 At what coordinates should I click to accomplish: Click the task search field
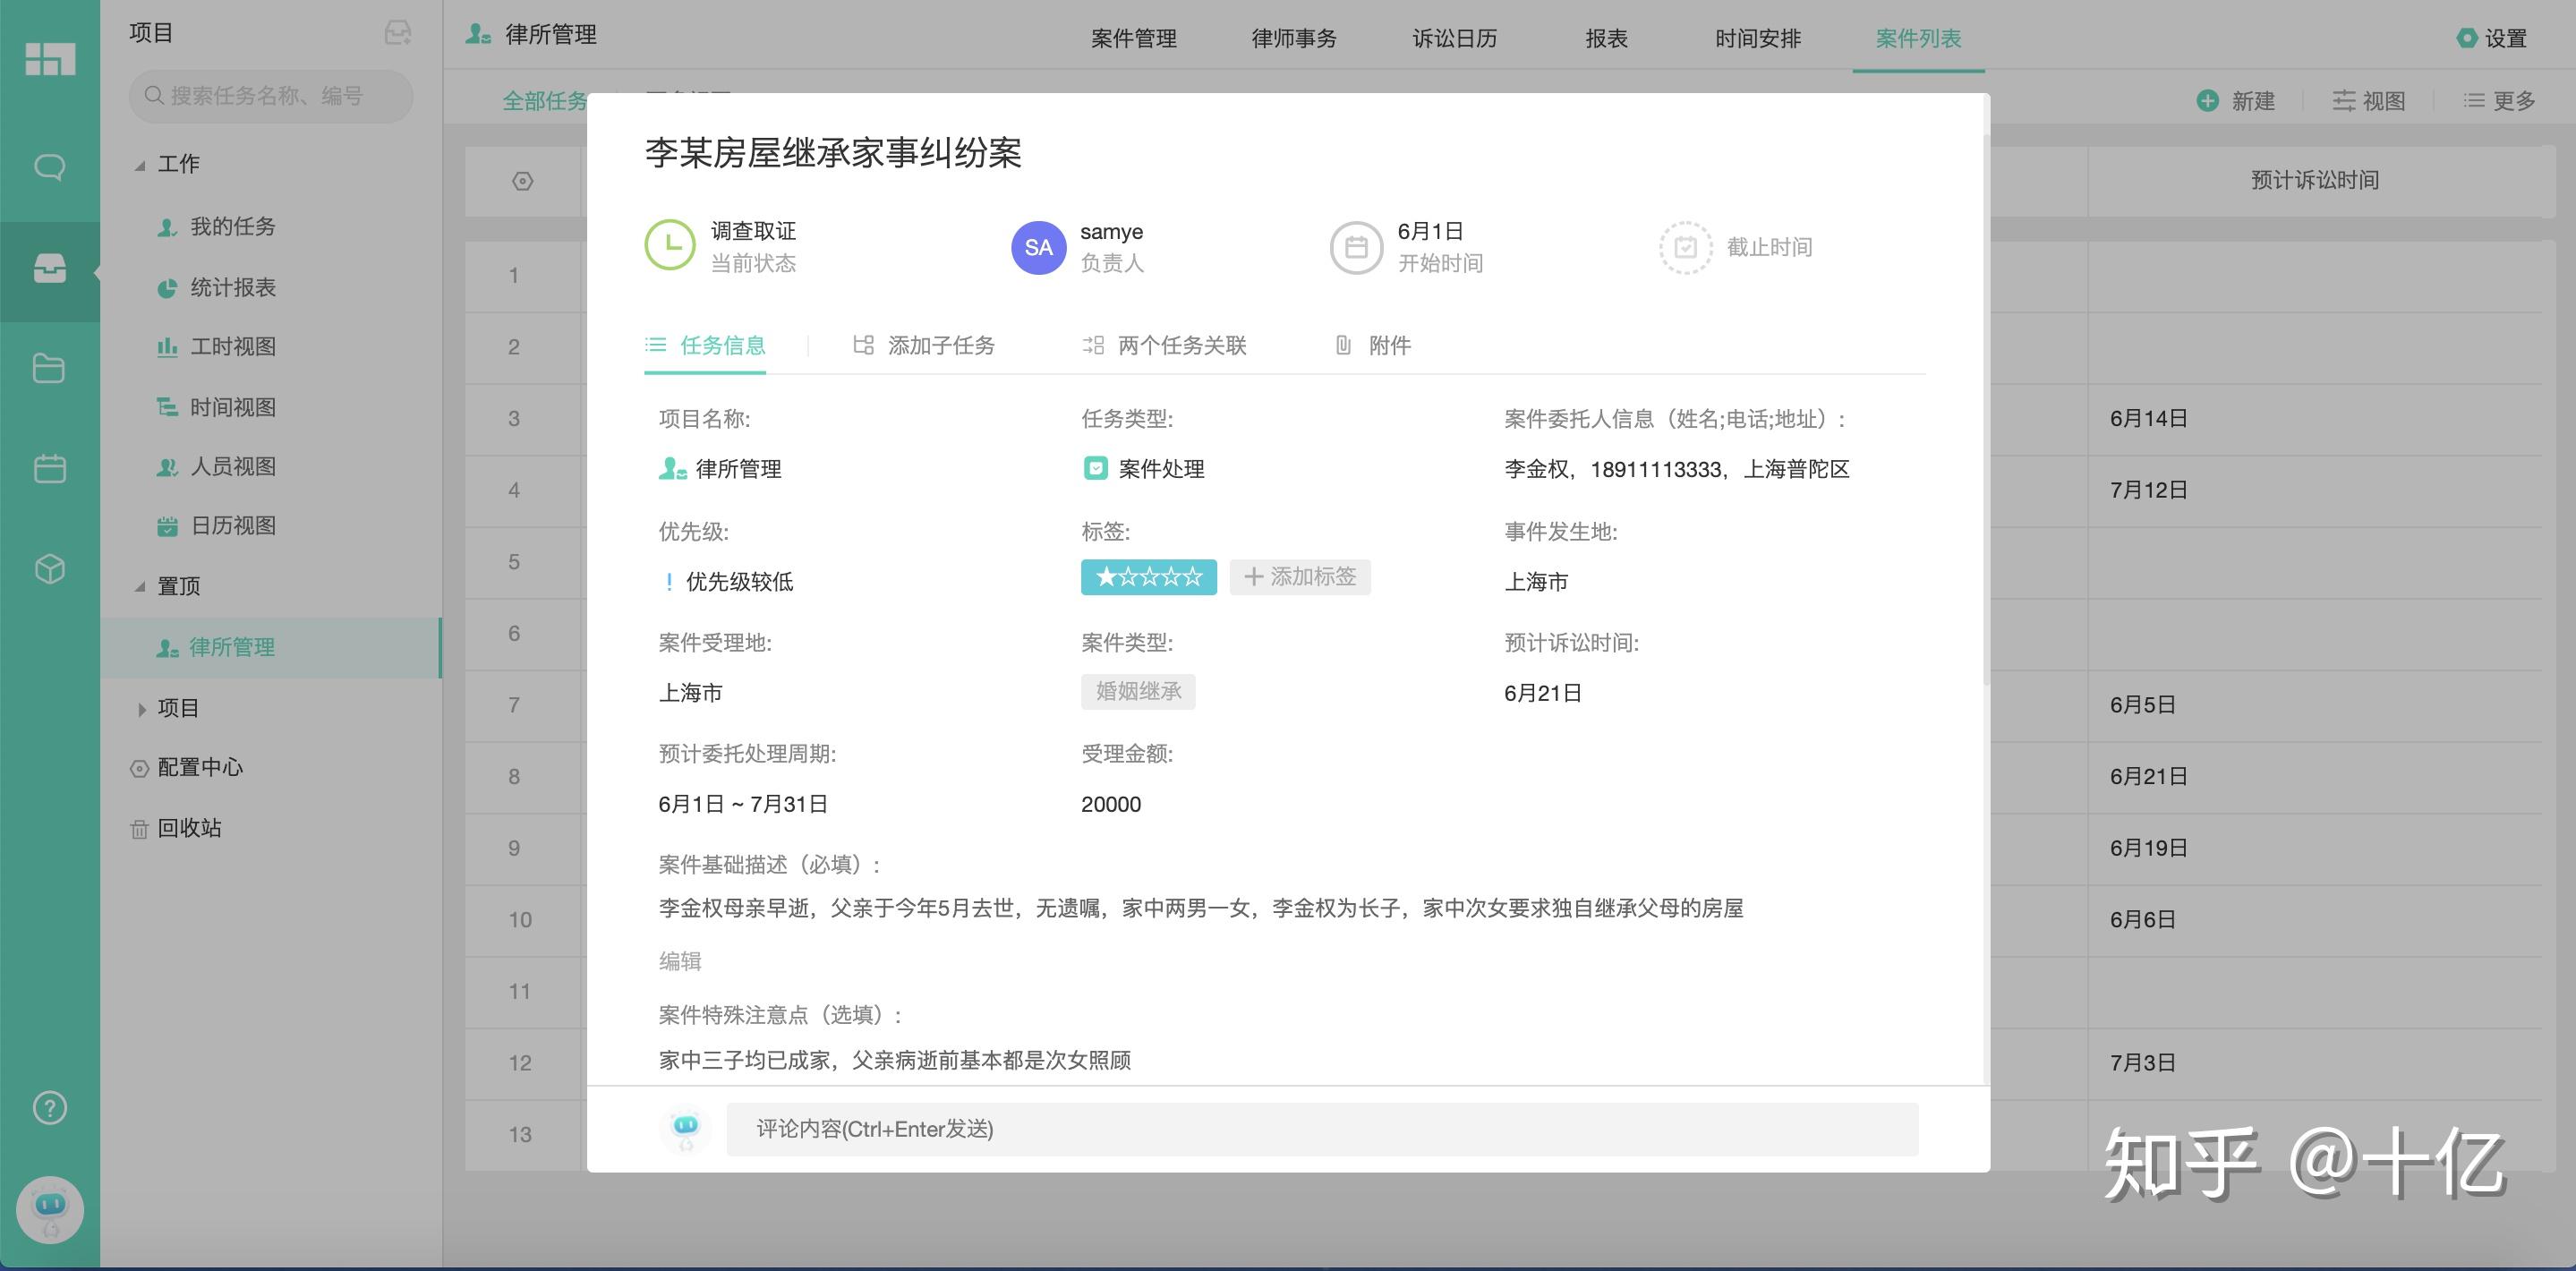tap(270, 96)
